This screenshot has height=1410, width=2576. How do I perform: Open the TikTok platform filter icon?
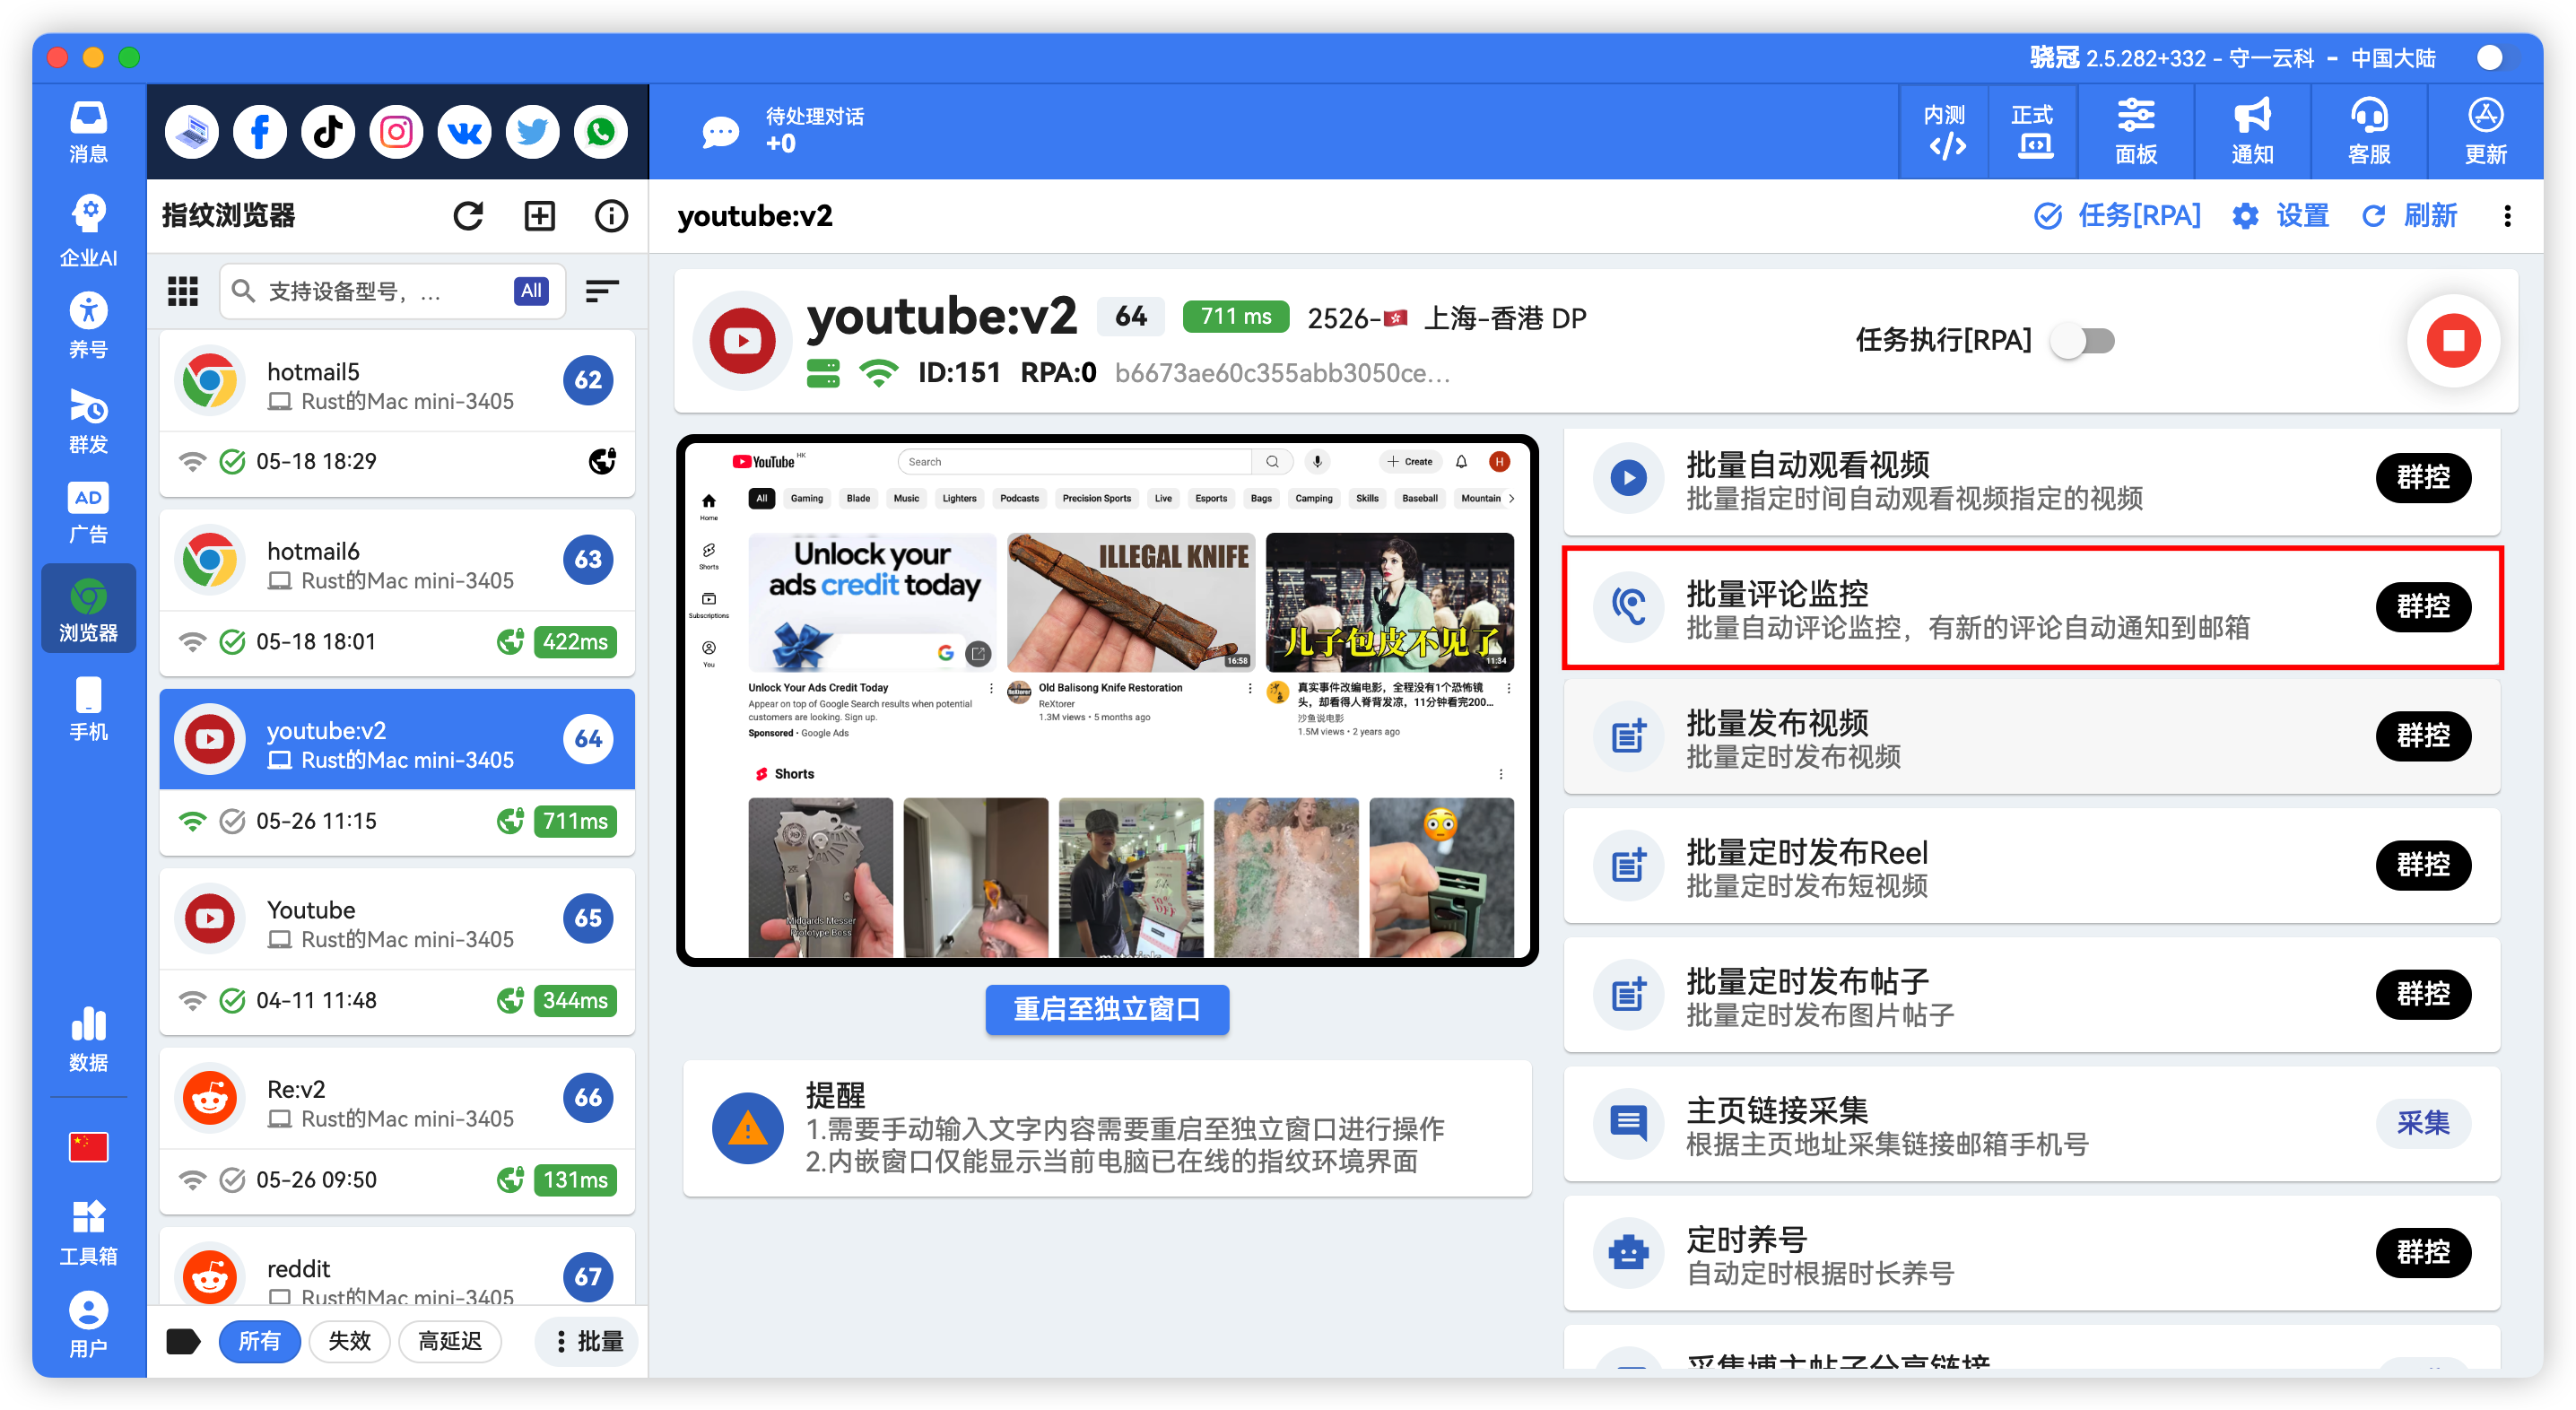[x=328, y=131]
